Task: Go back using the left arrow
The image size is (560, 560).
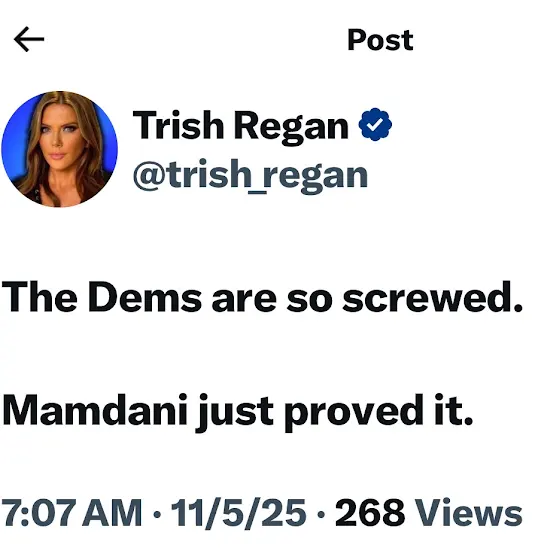Action: pyautogui.click(x=29, y=39)
